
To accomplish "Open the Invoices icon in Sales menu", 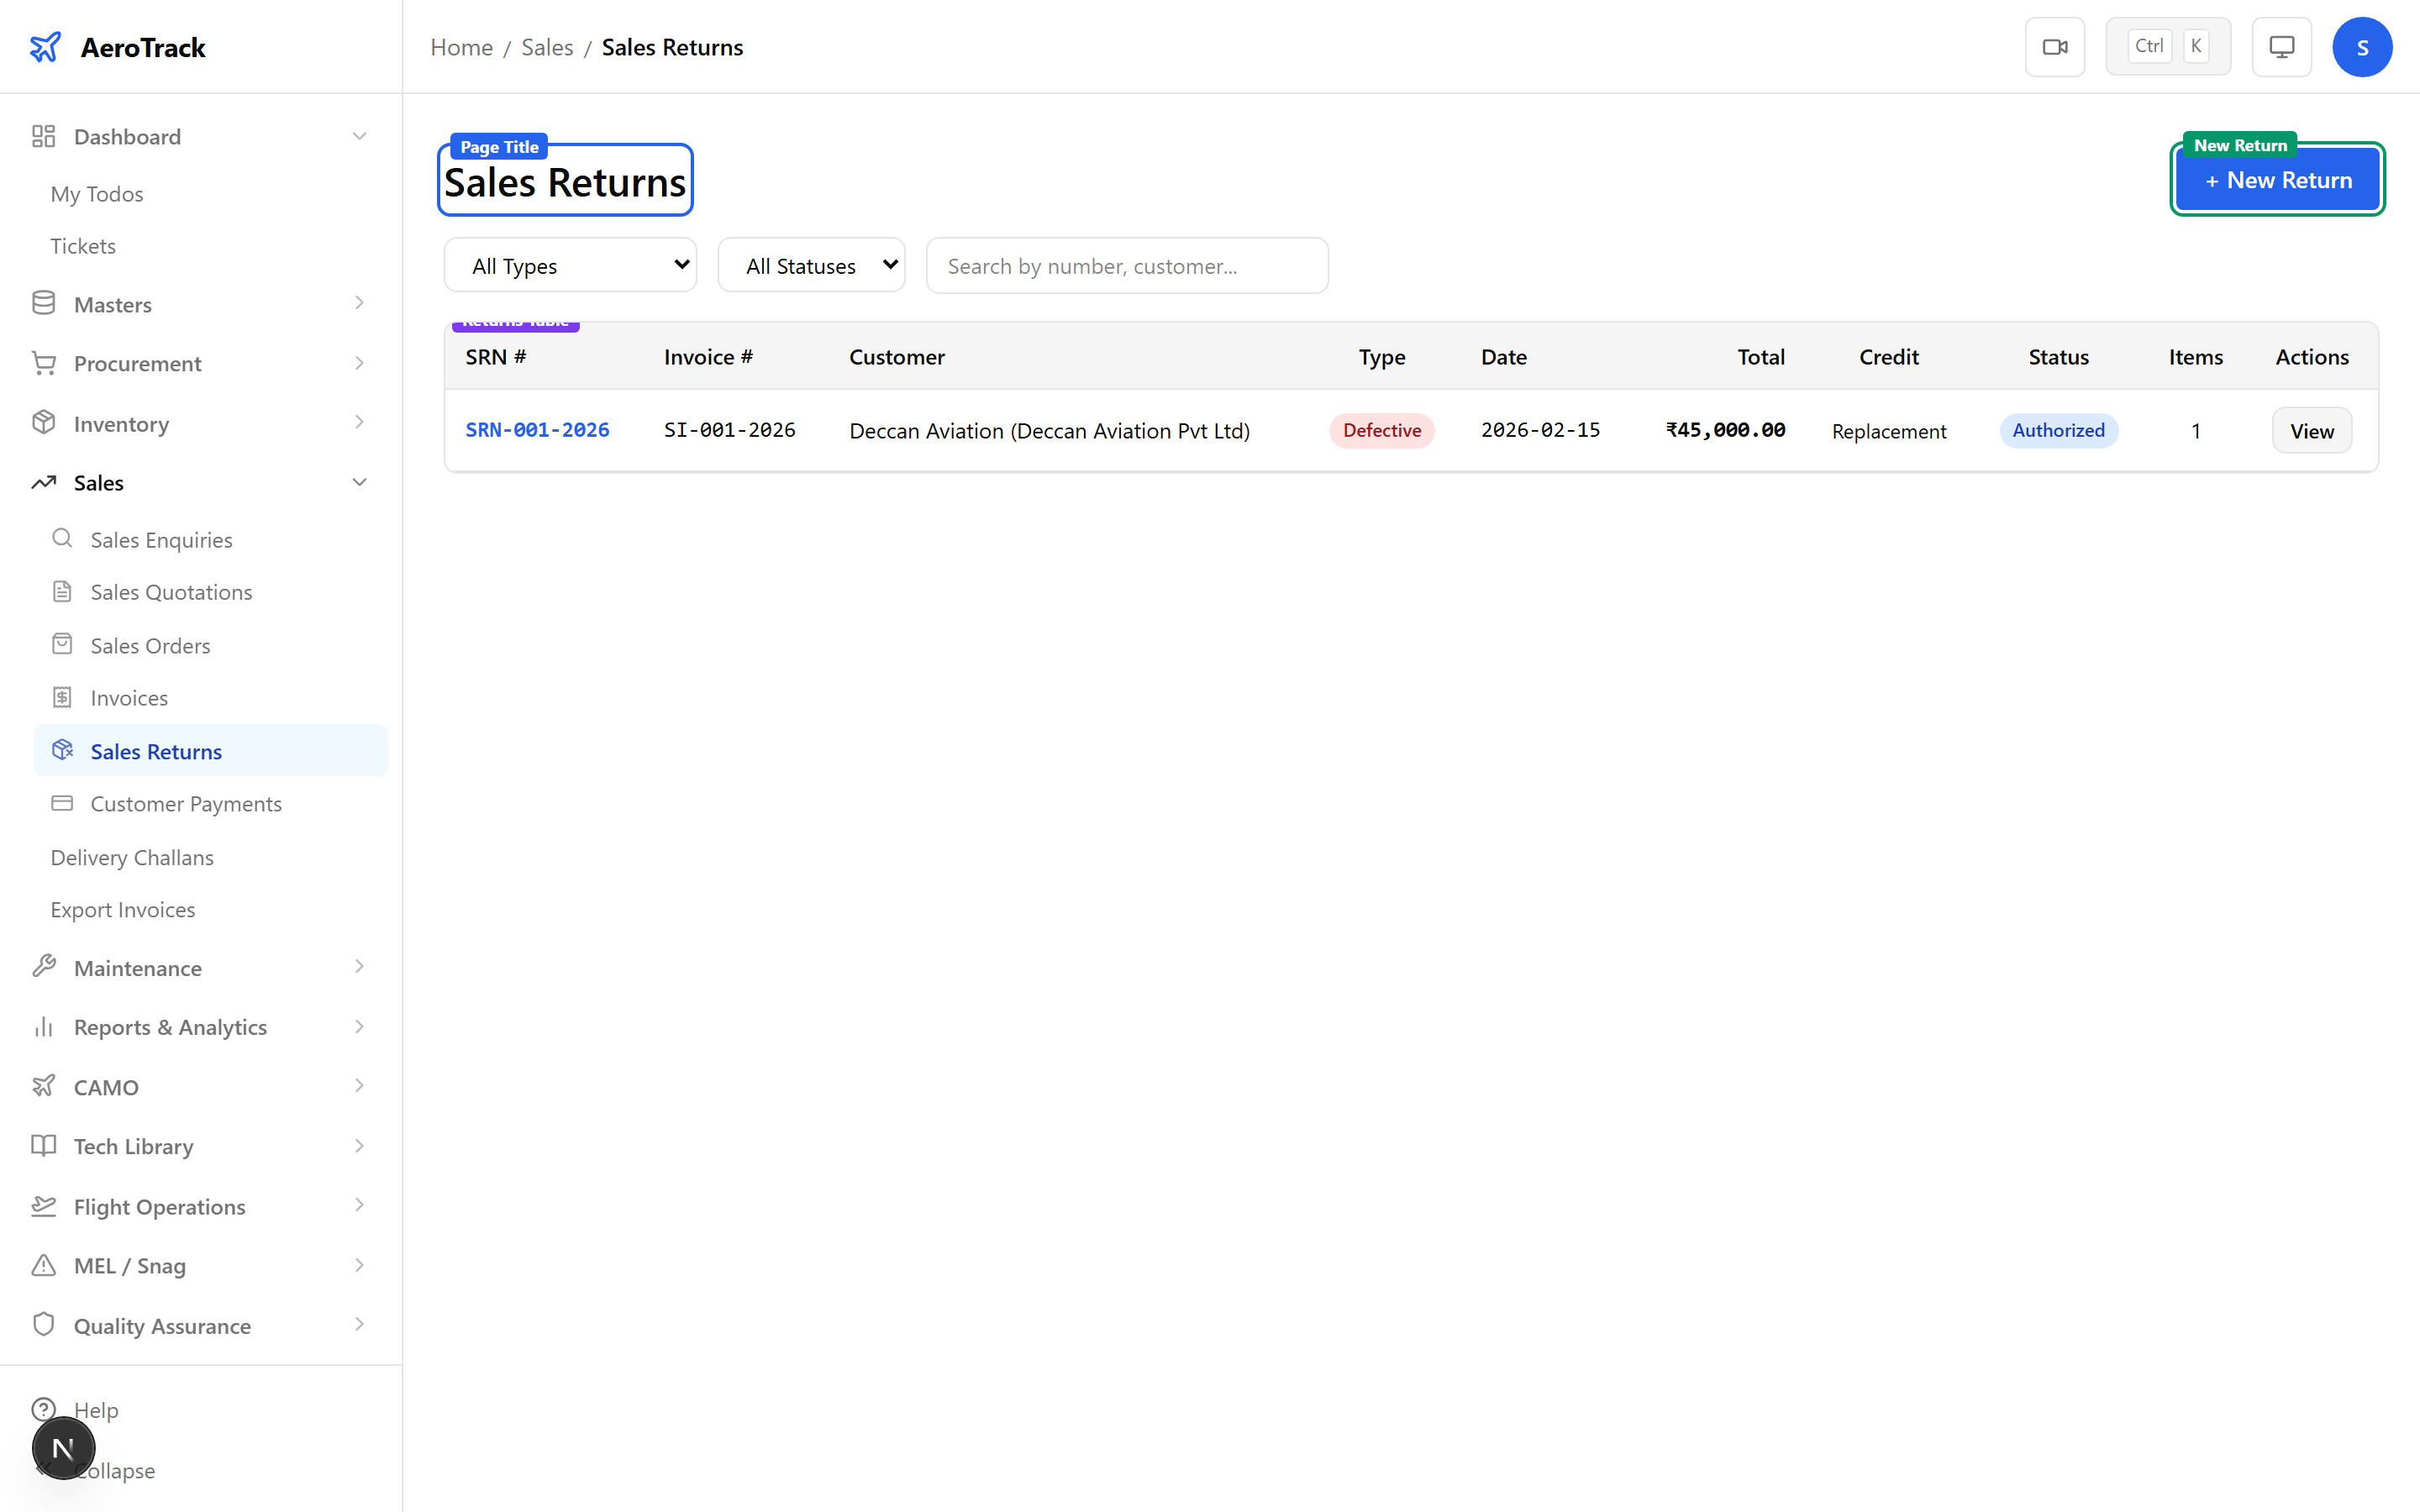I will pos(63,697).
